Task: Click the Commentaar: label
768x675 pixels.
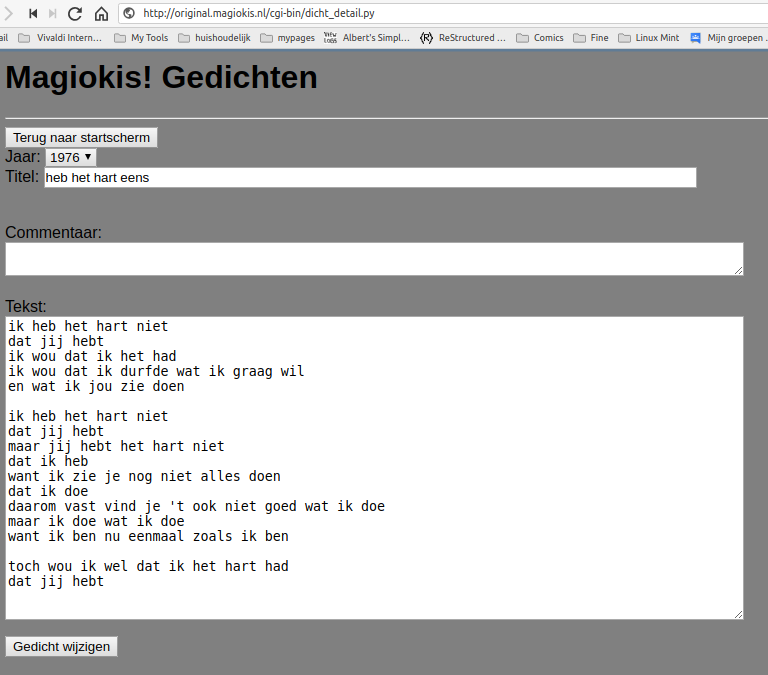Action: pos(53,232)
